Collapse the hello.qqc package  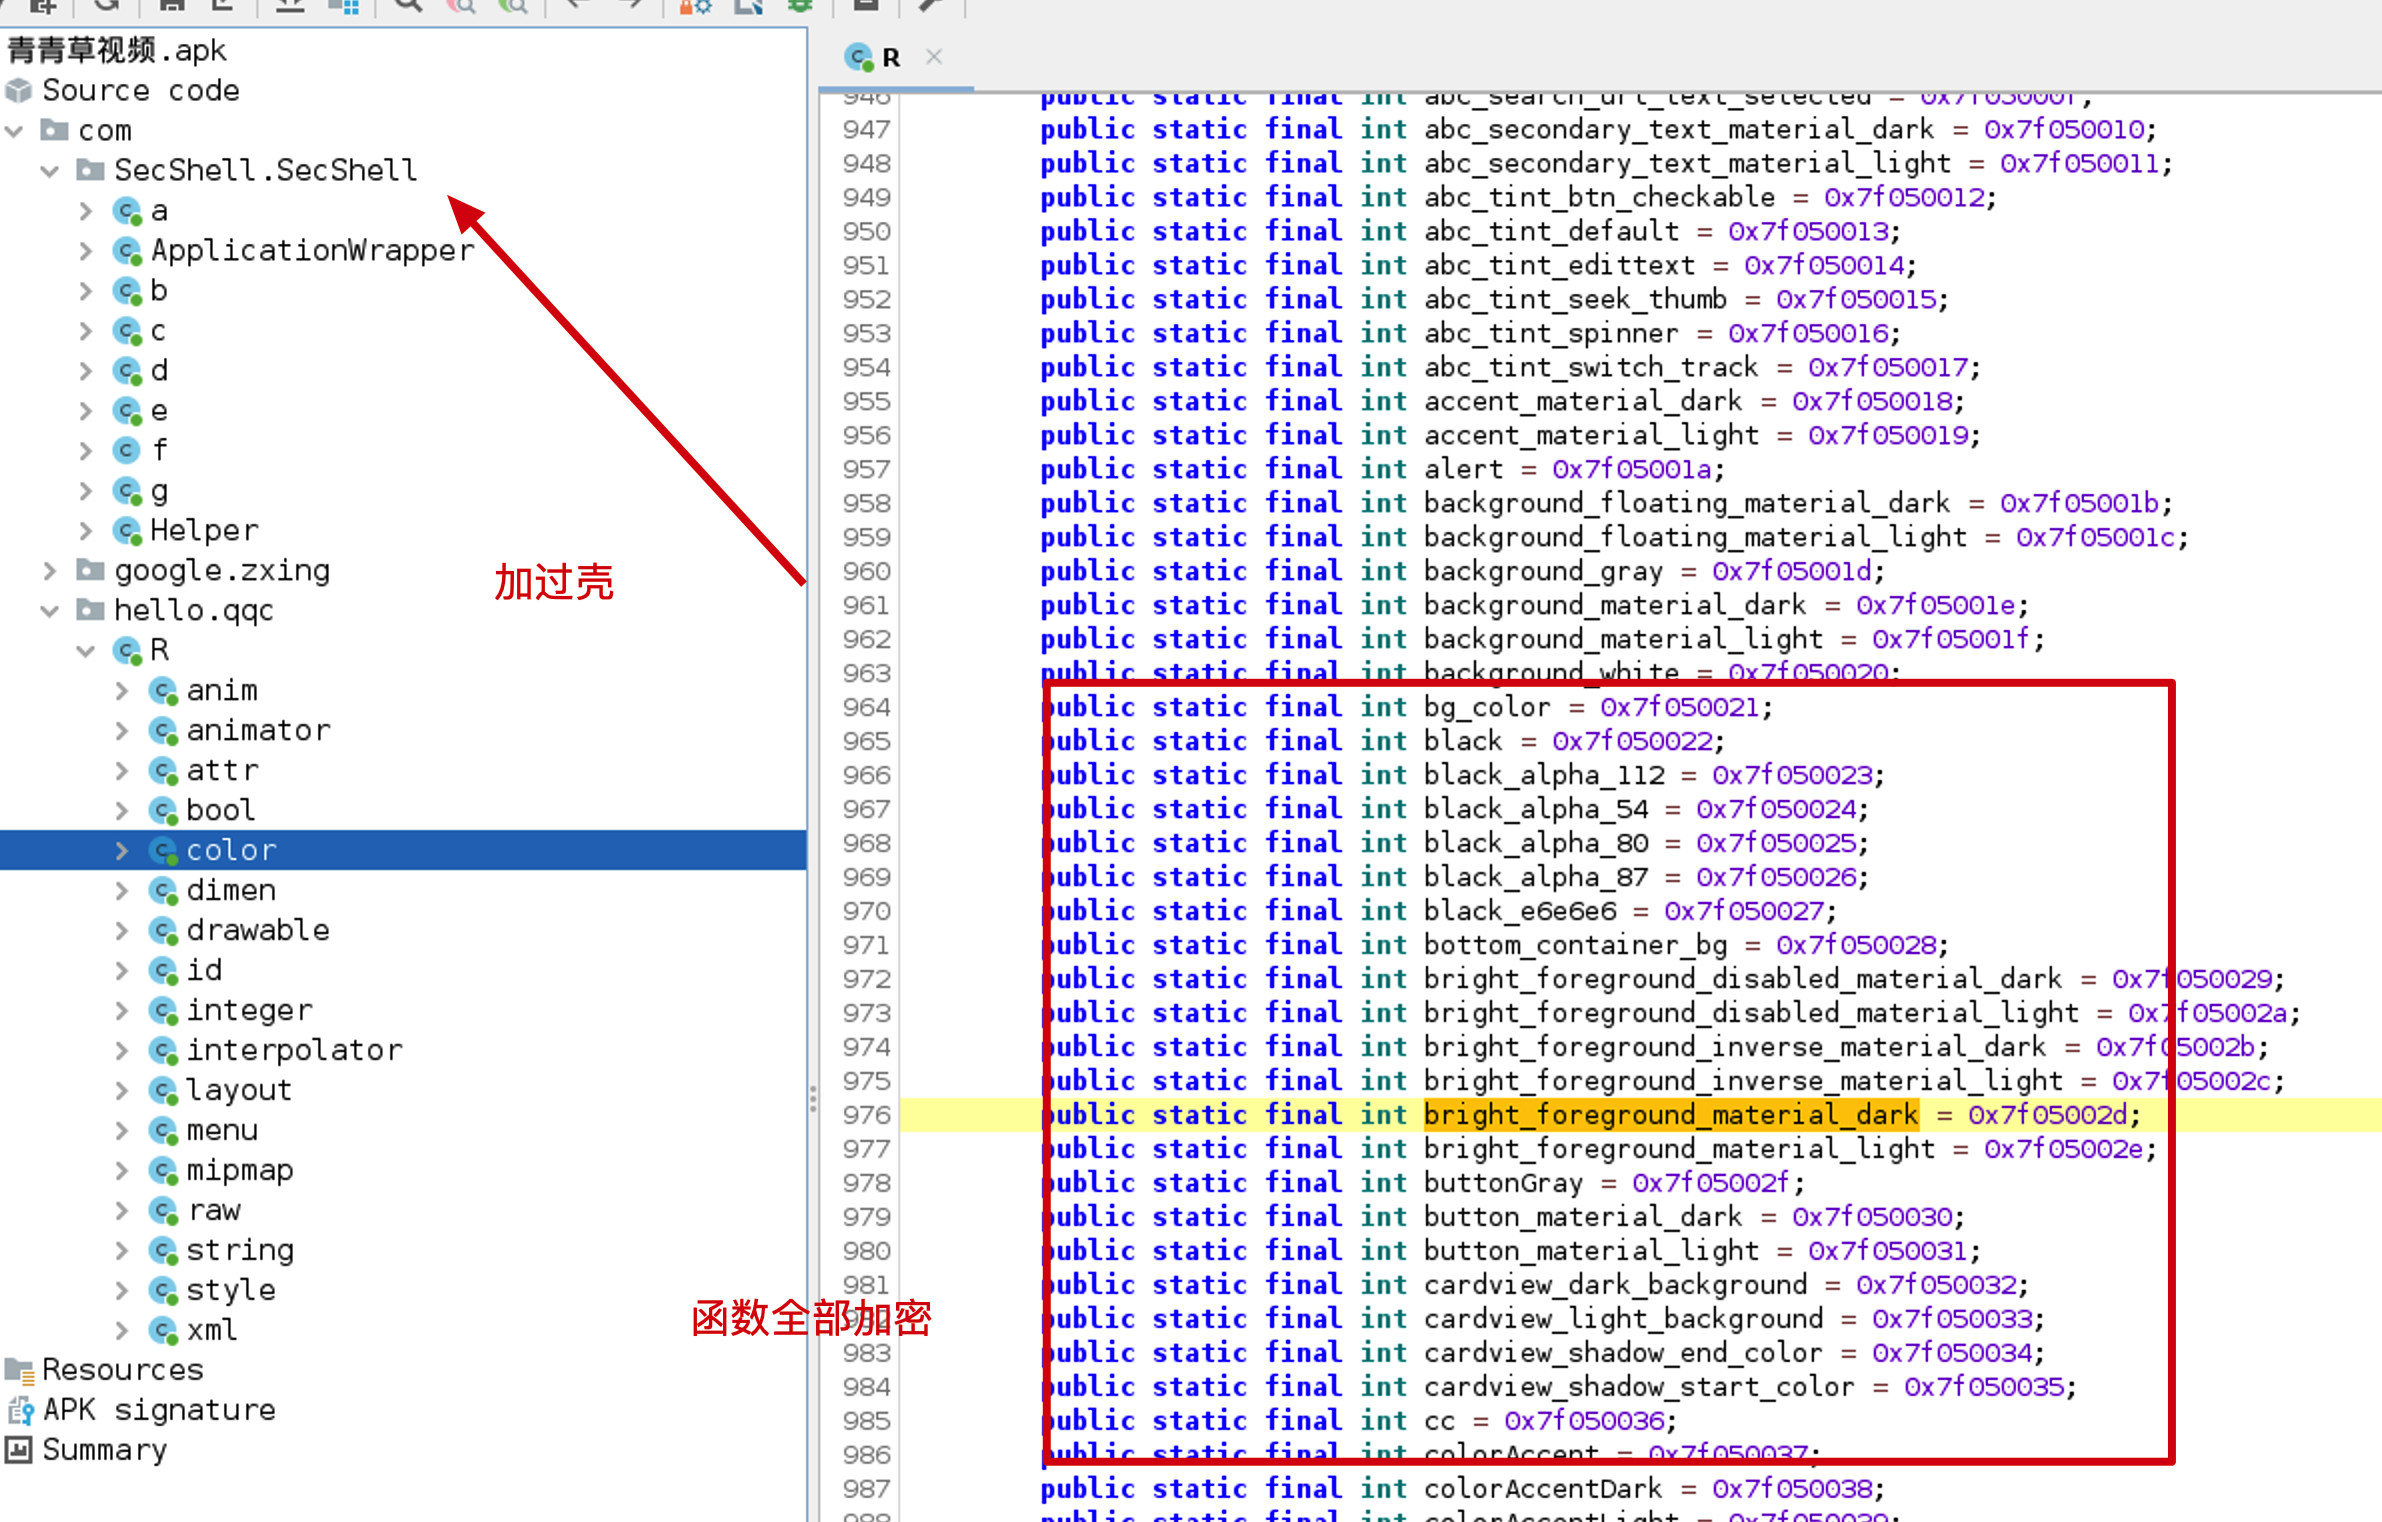click(50, 611)
